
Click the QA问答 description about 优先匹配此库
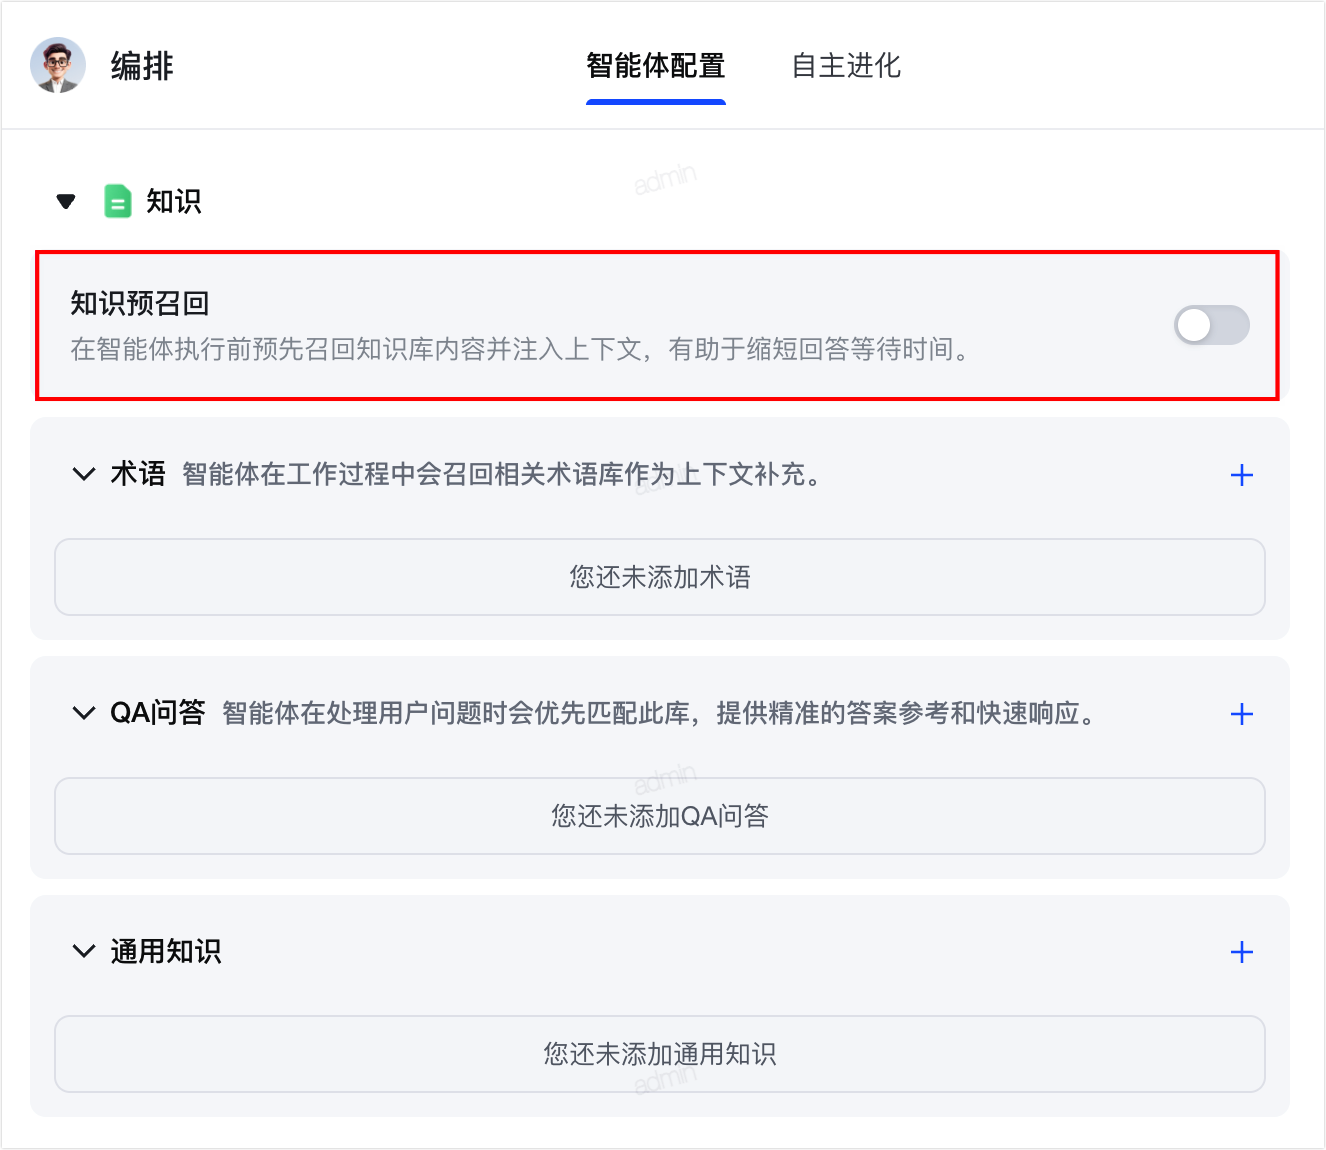coord(658,713)
